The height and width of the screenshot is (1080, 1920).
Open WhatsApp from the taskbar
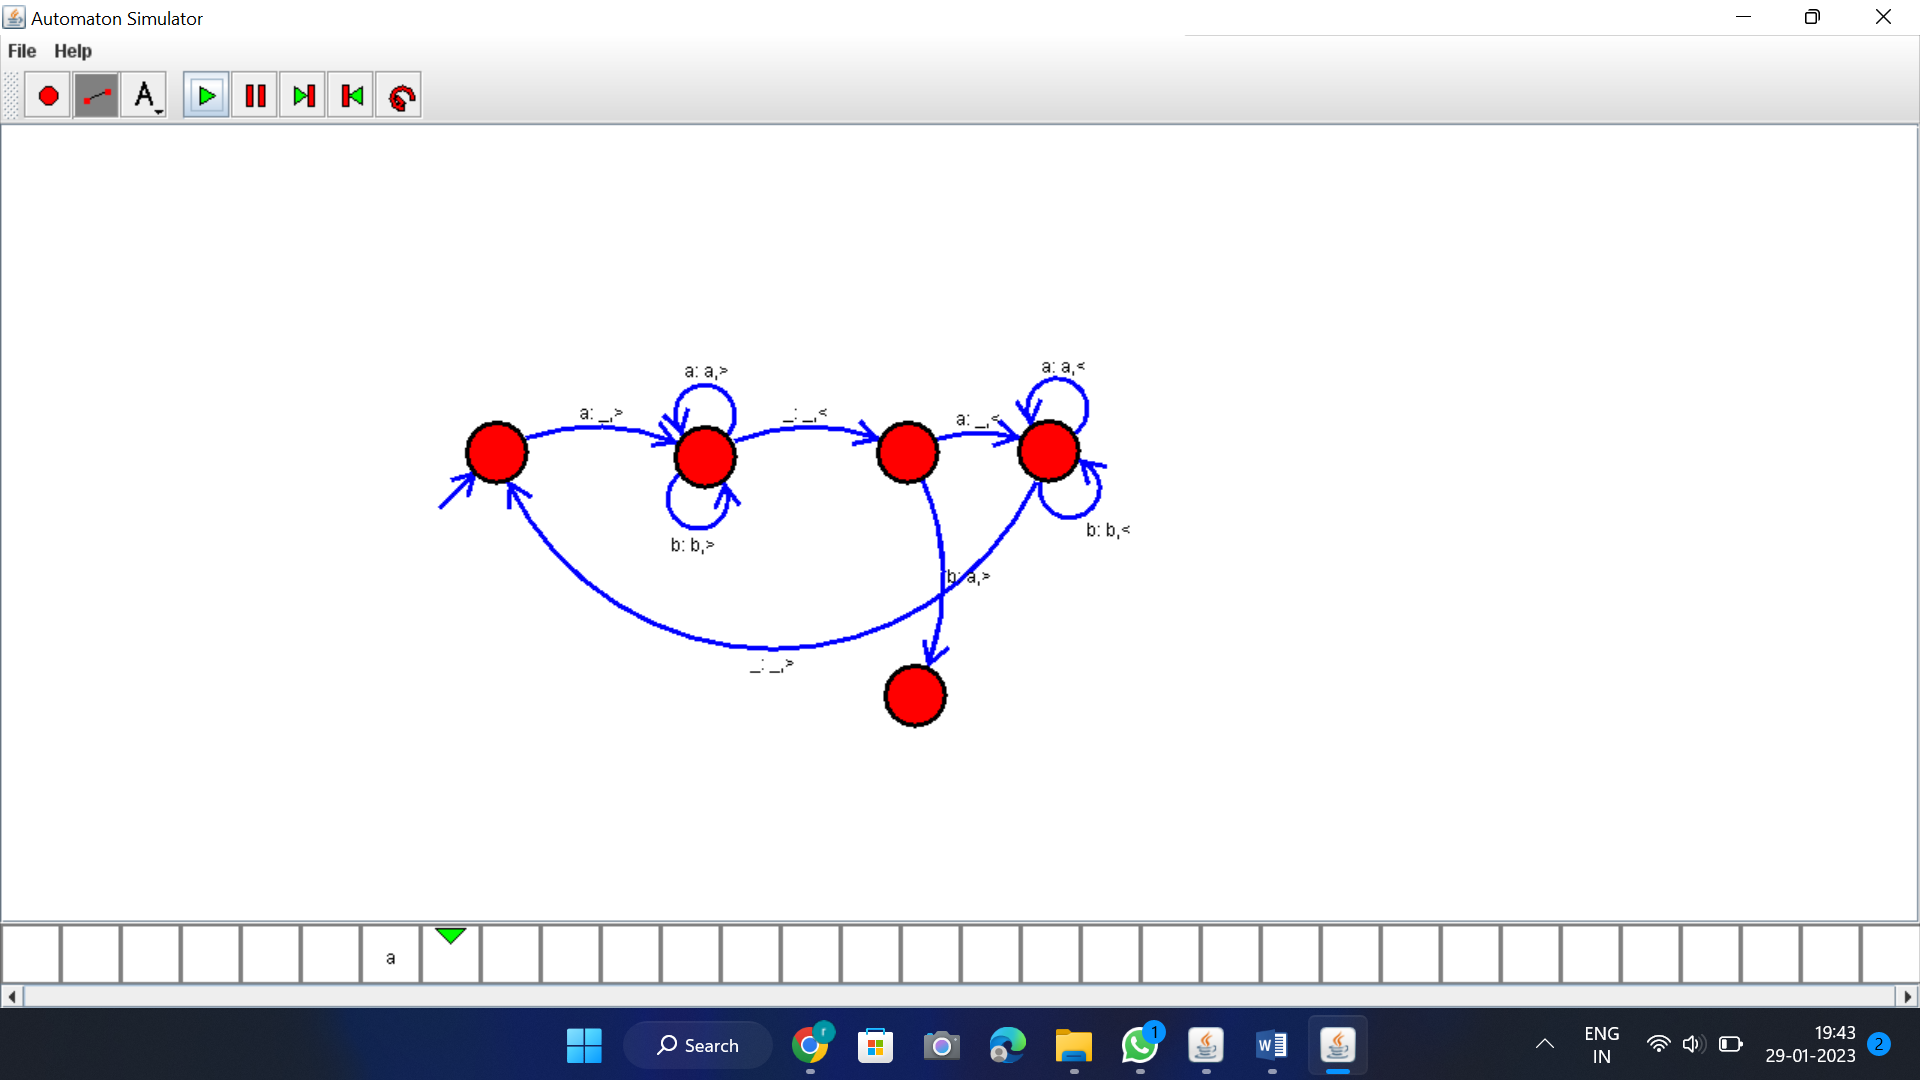coord(1140,1046)
